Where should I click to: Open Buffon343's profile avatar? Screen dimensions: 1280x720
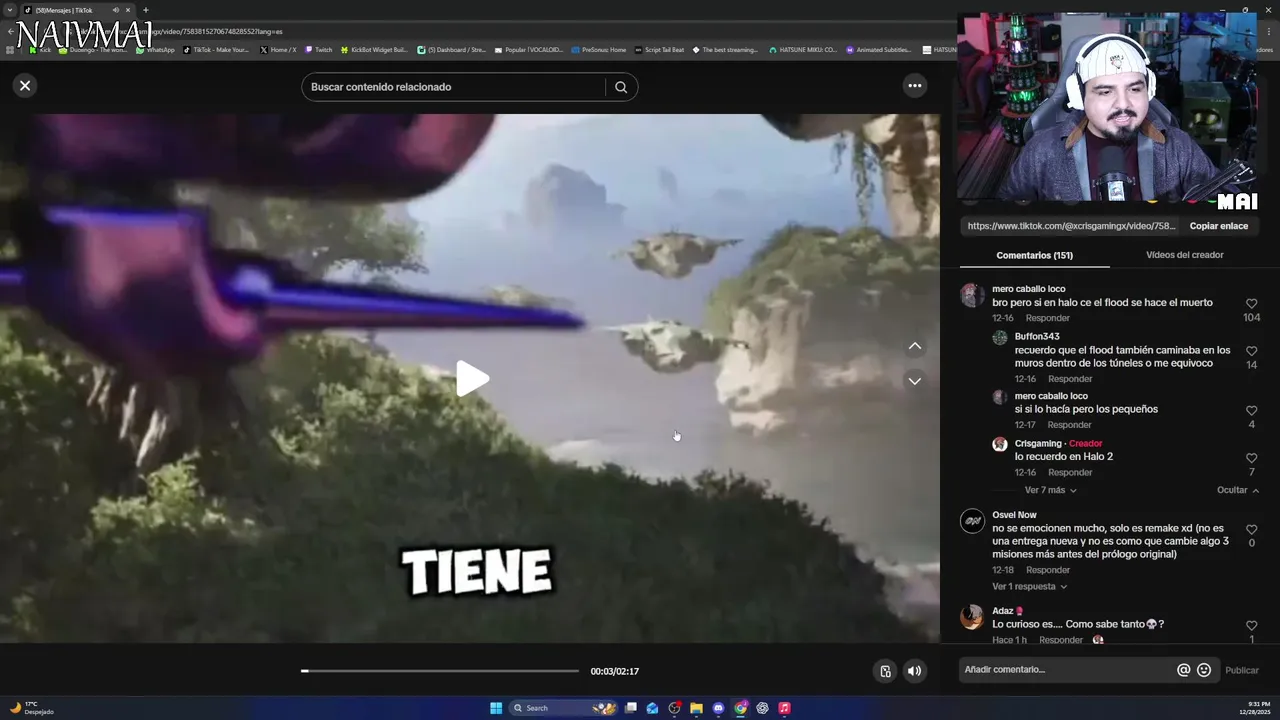pos(999,338)
